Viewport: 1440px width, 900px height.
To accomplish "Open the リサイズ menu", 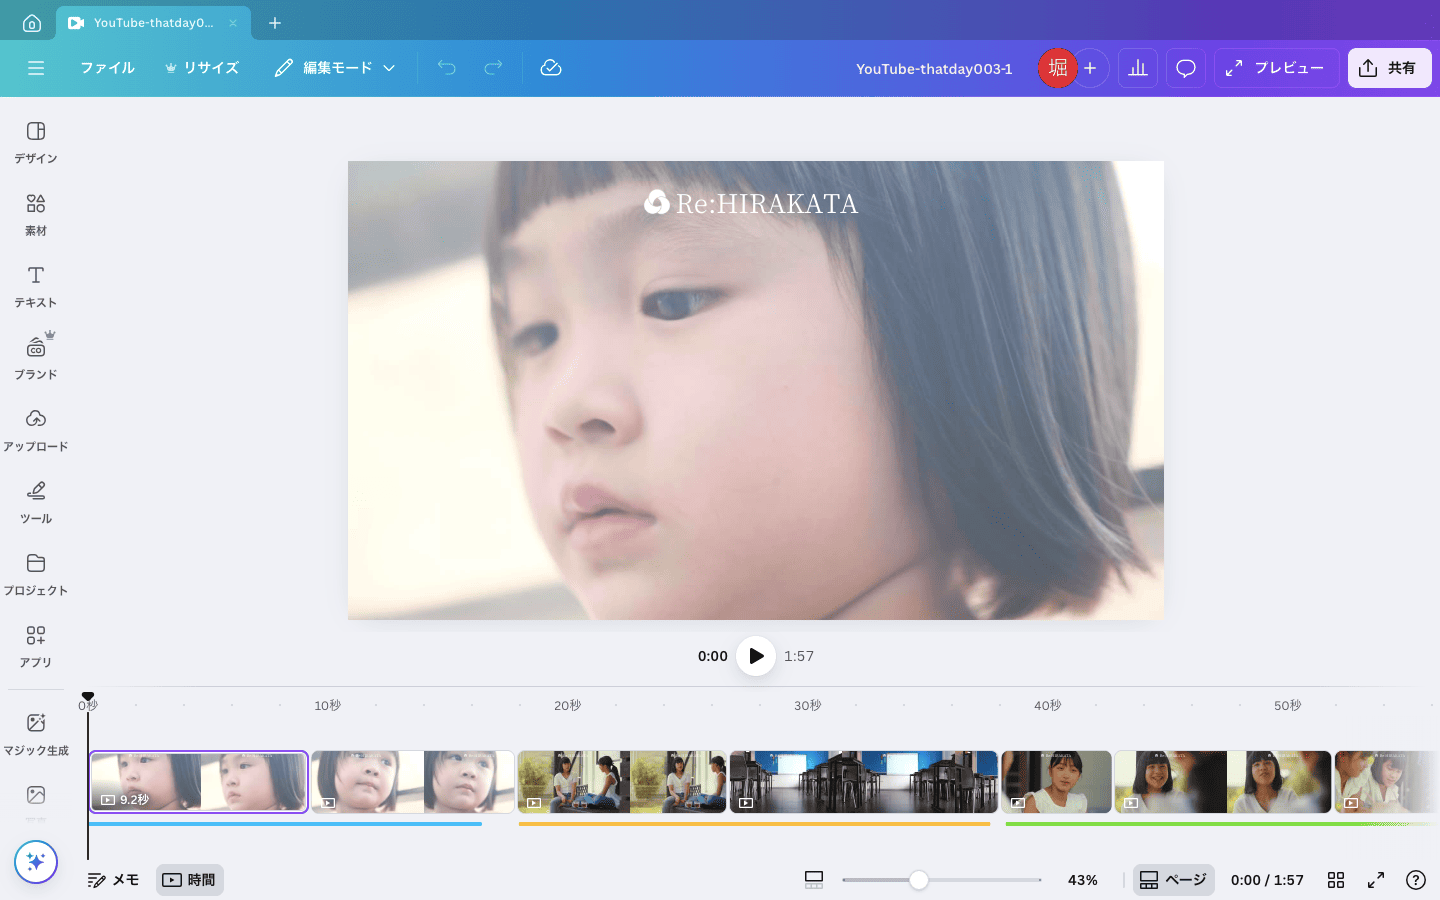I will (x=201, y=68).
